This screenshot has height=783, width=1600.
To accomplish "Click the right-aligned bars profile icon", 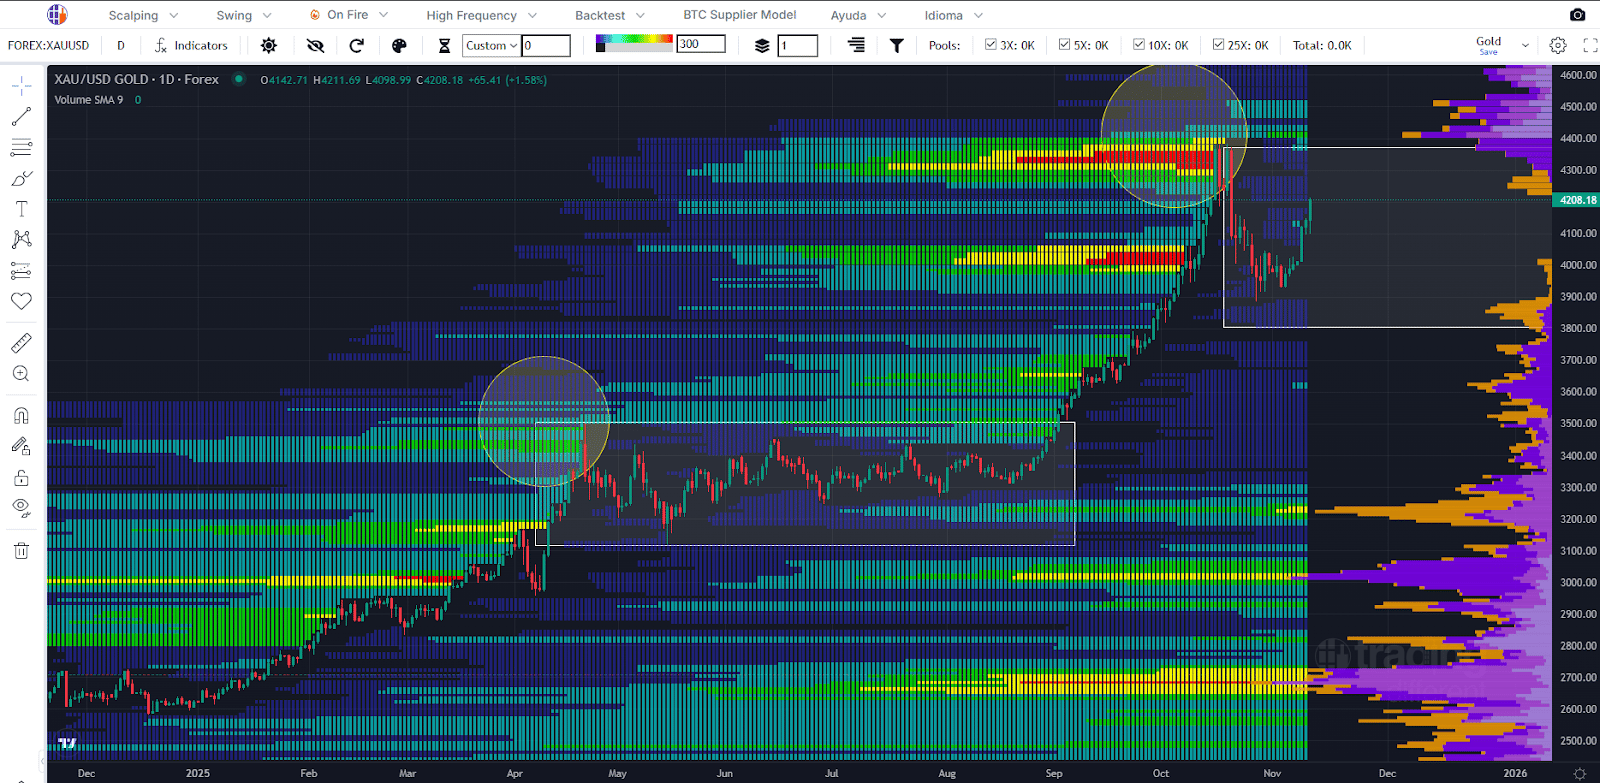I will [x=856, y=45].
